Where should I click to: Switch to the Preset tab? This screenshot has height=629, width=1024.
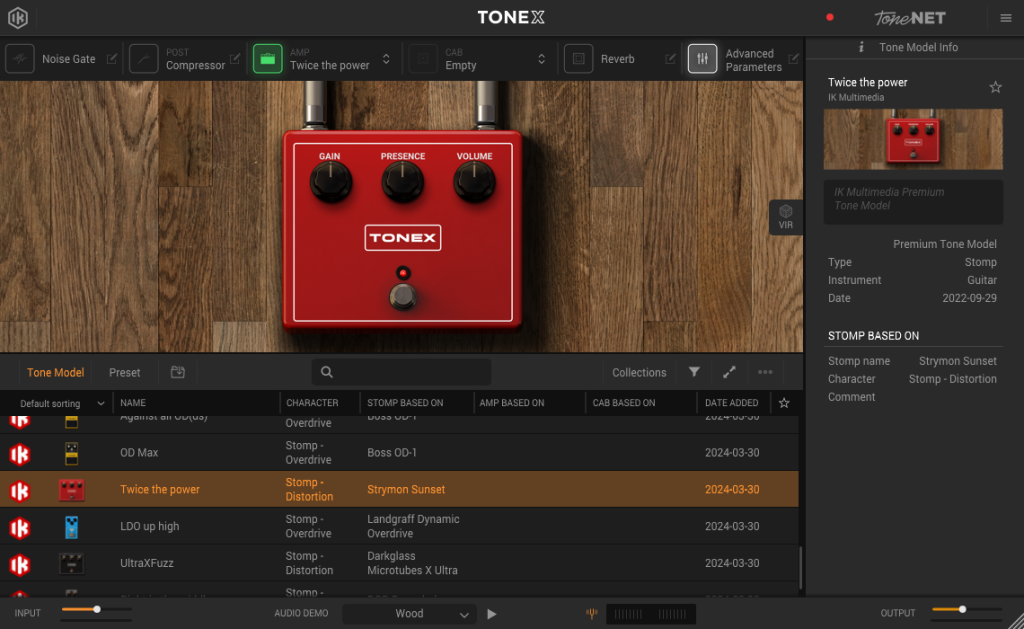(x=125, y=372)
